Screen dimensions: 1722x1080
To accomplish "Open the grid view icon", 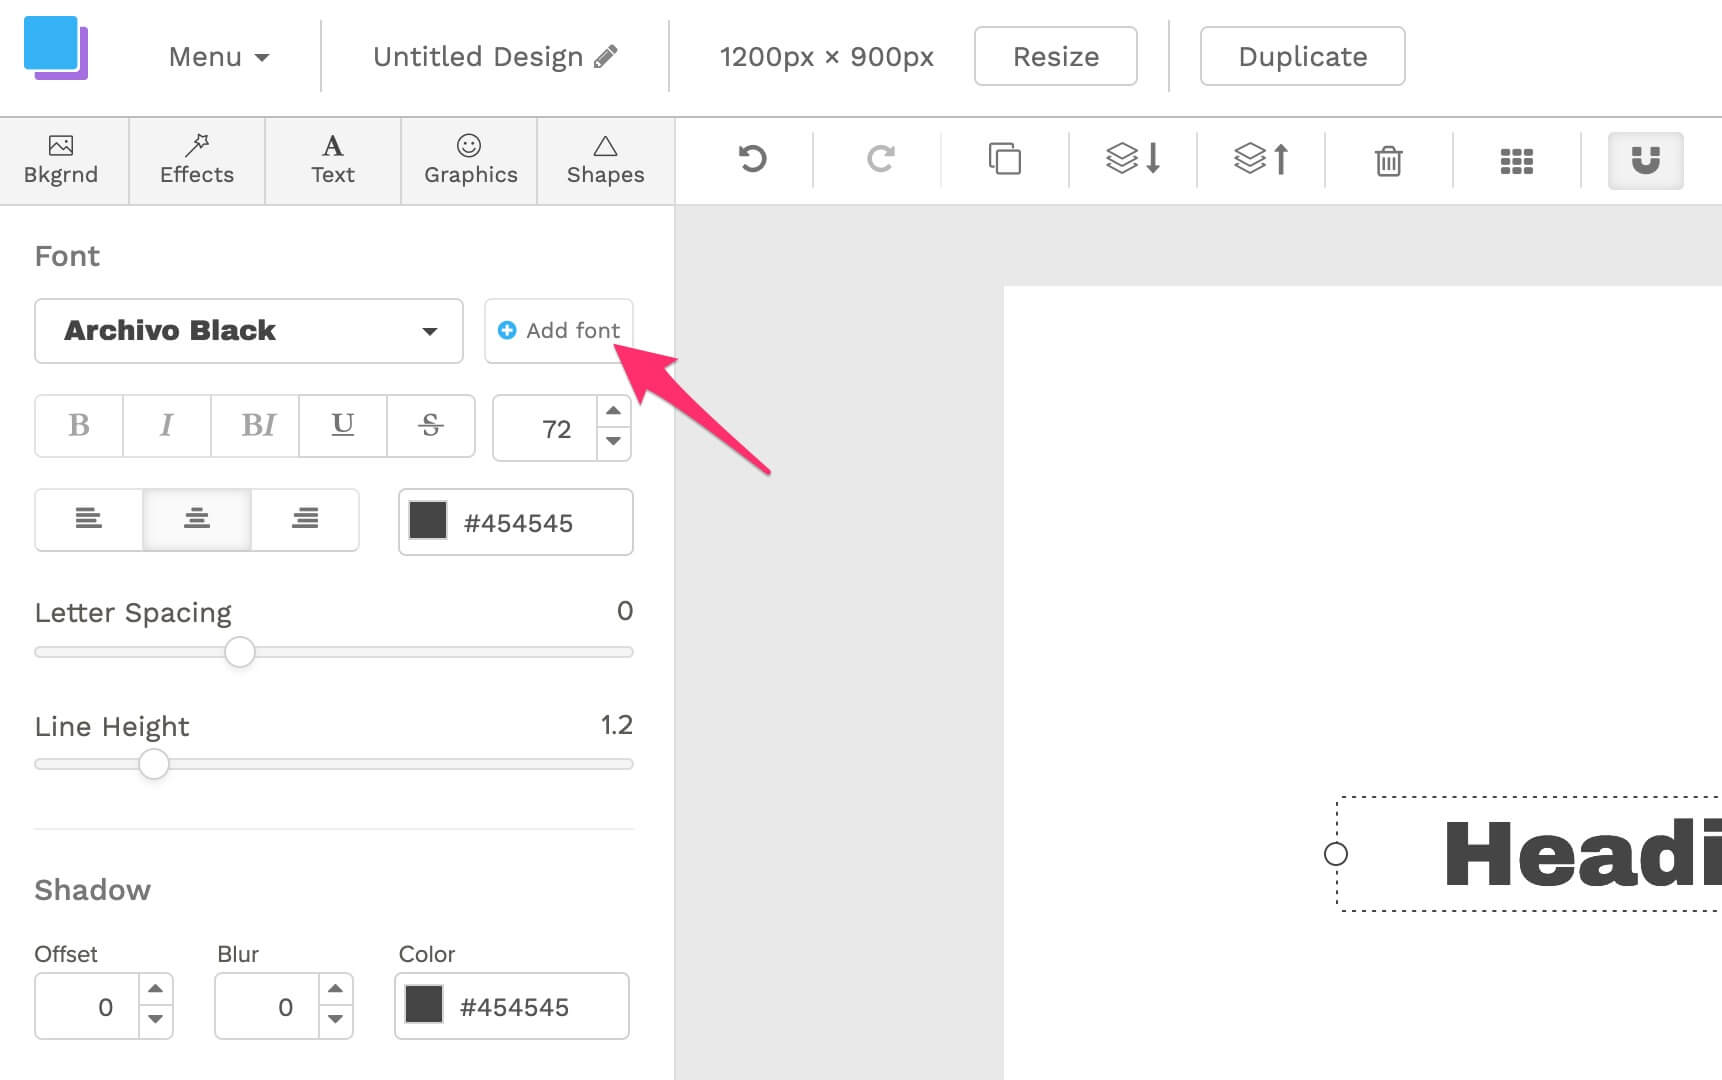I will (x=1516, y=159).
